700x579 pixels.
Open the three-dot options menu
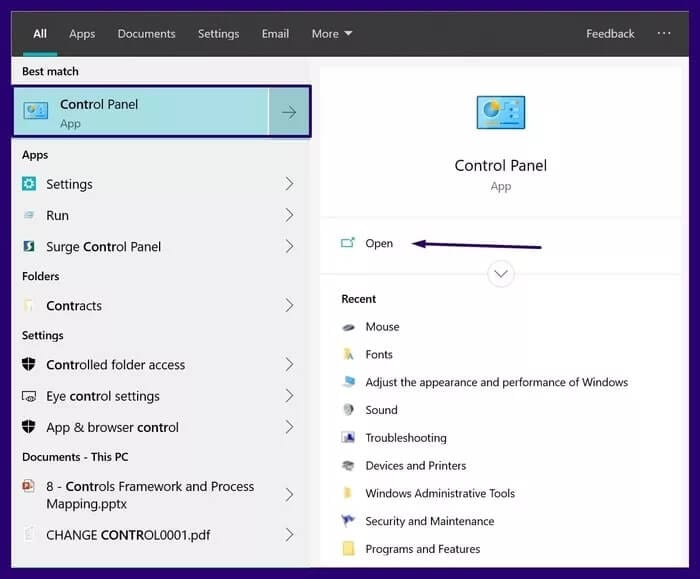(663, 33)
